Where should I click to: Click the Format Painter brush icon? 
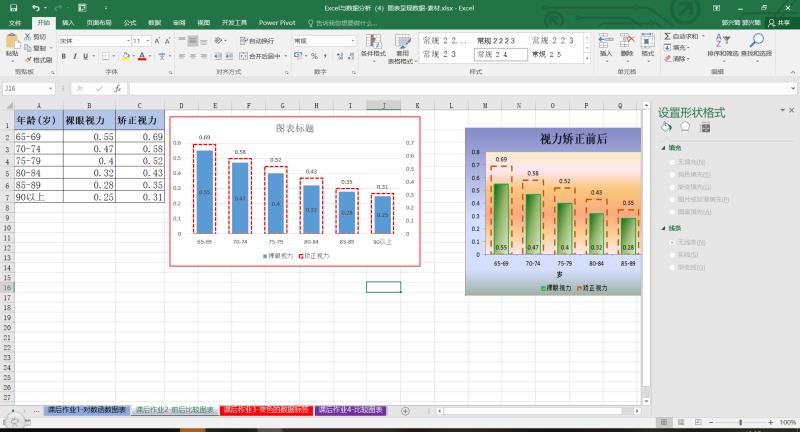(28, 60)
